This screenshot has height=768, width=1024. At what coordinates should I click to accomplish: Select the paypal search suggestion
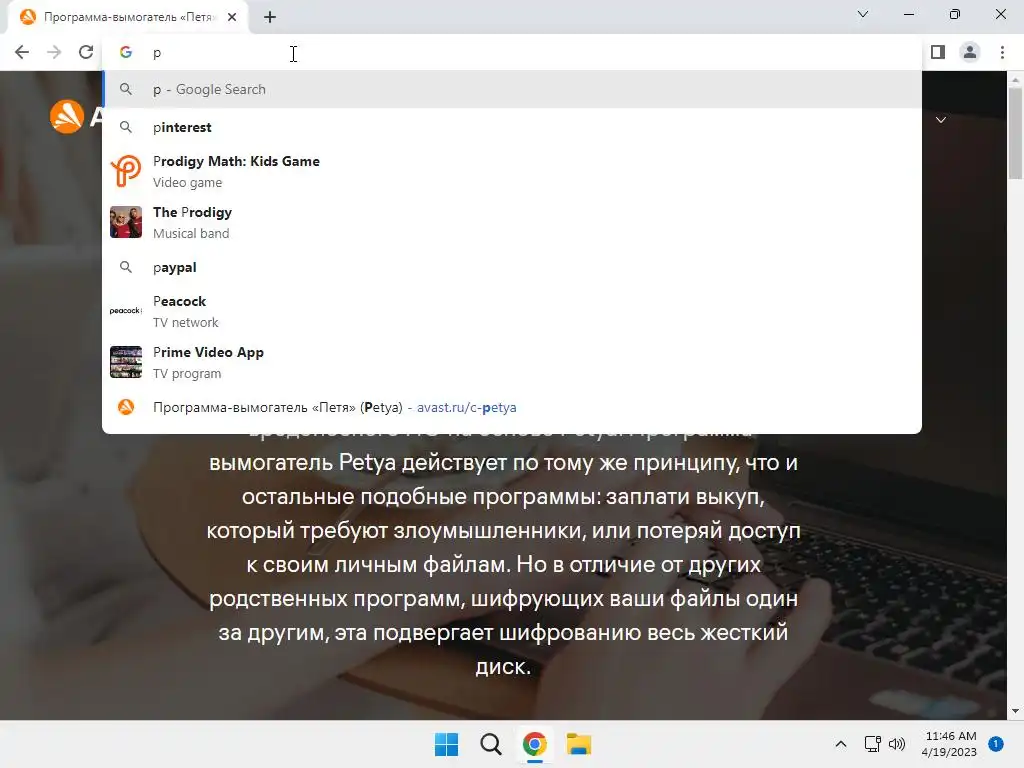(x=512, y=267)
